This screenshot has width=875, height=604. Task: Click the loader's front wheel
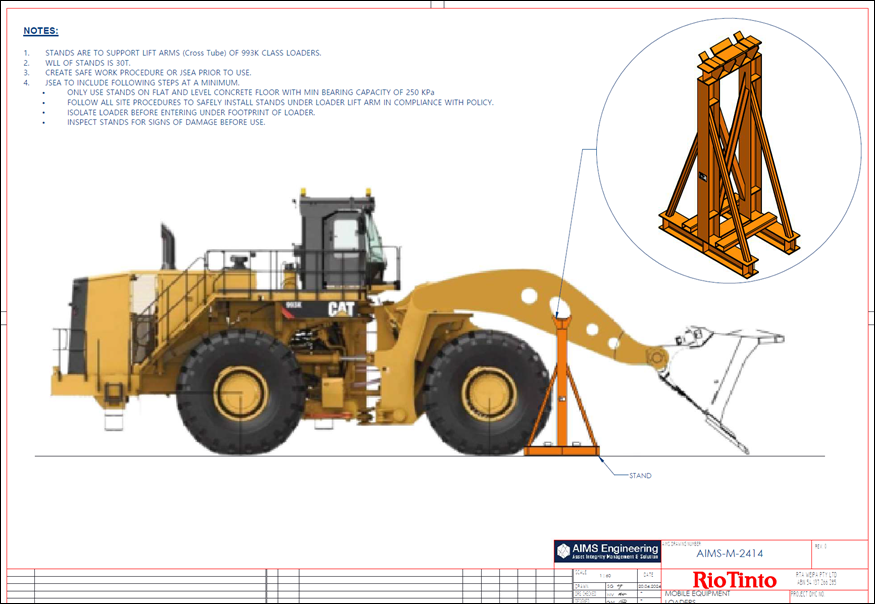point(487,392)
